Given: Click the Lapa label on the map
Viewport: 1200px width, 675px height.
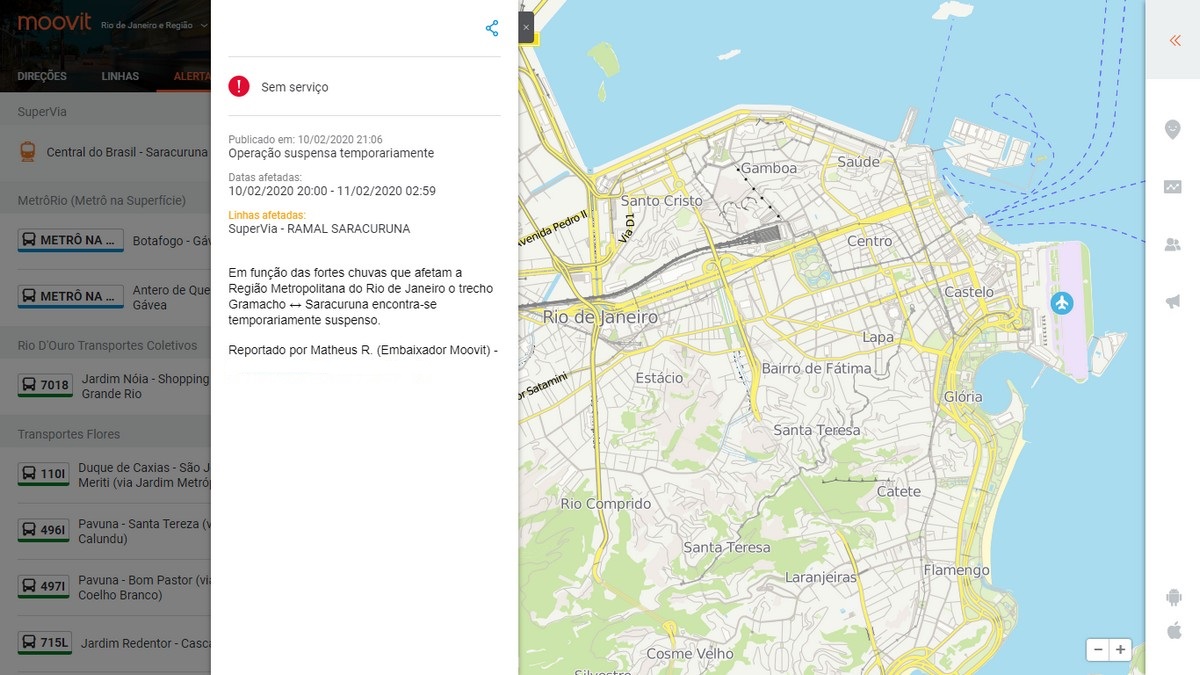Looking at the screenshot, I should 878,337.
